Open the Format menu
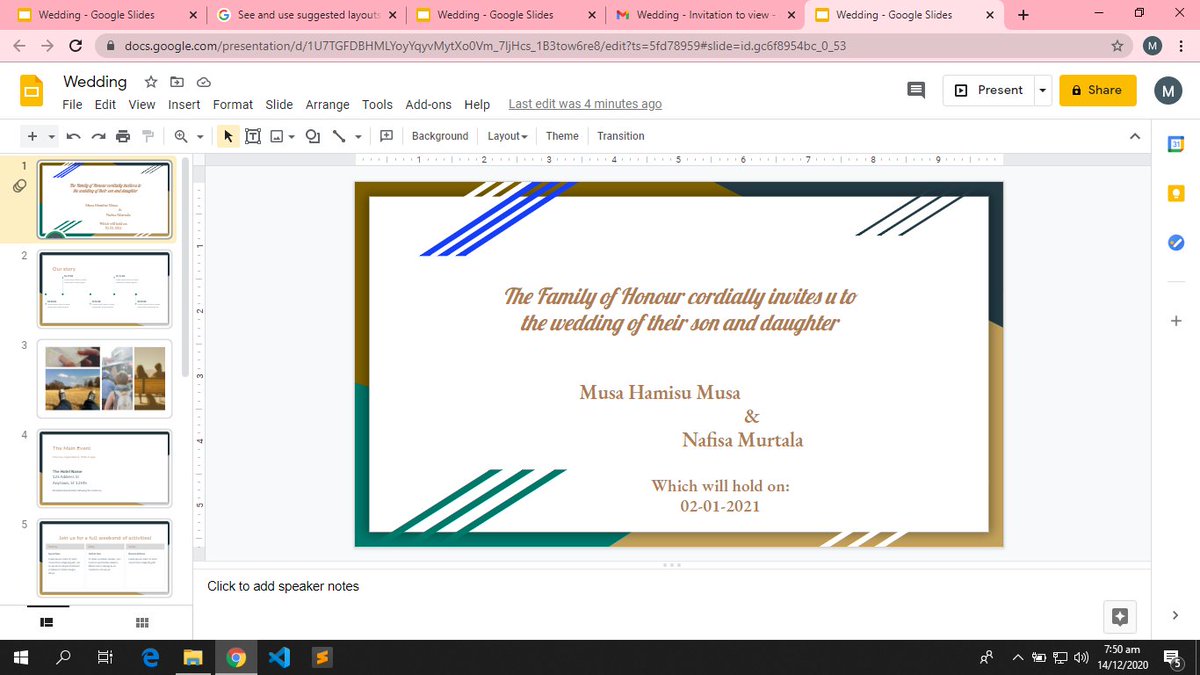This screenshot has height=675, width=1200. click(233, 104)
